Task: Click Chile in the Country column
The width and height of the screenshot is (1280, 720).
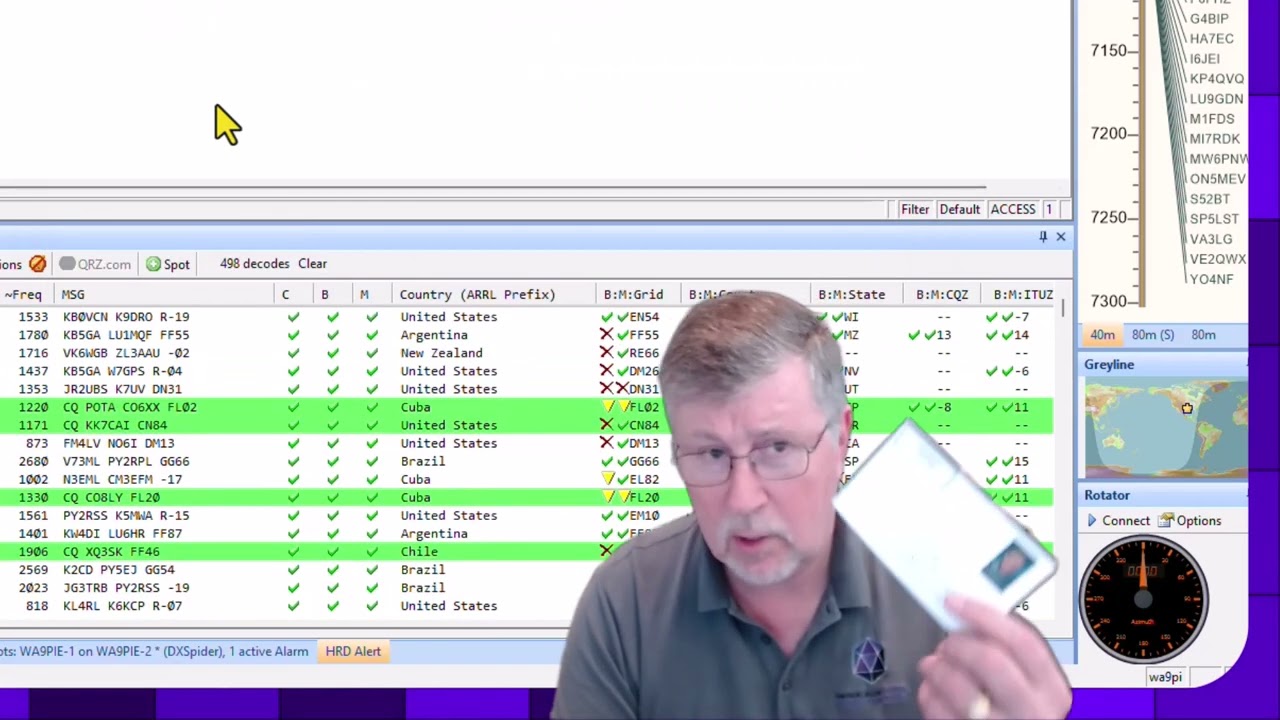Action: [x=419, y=552]
